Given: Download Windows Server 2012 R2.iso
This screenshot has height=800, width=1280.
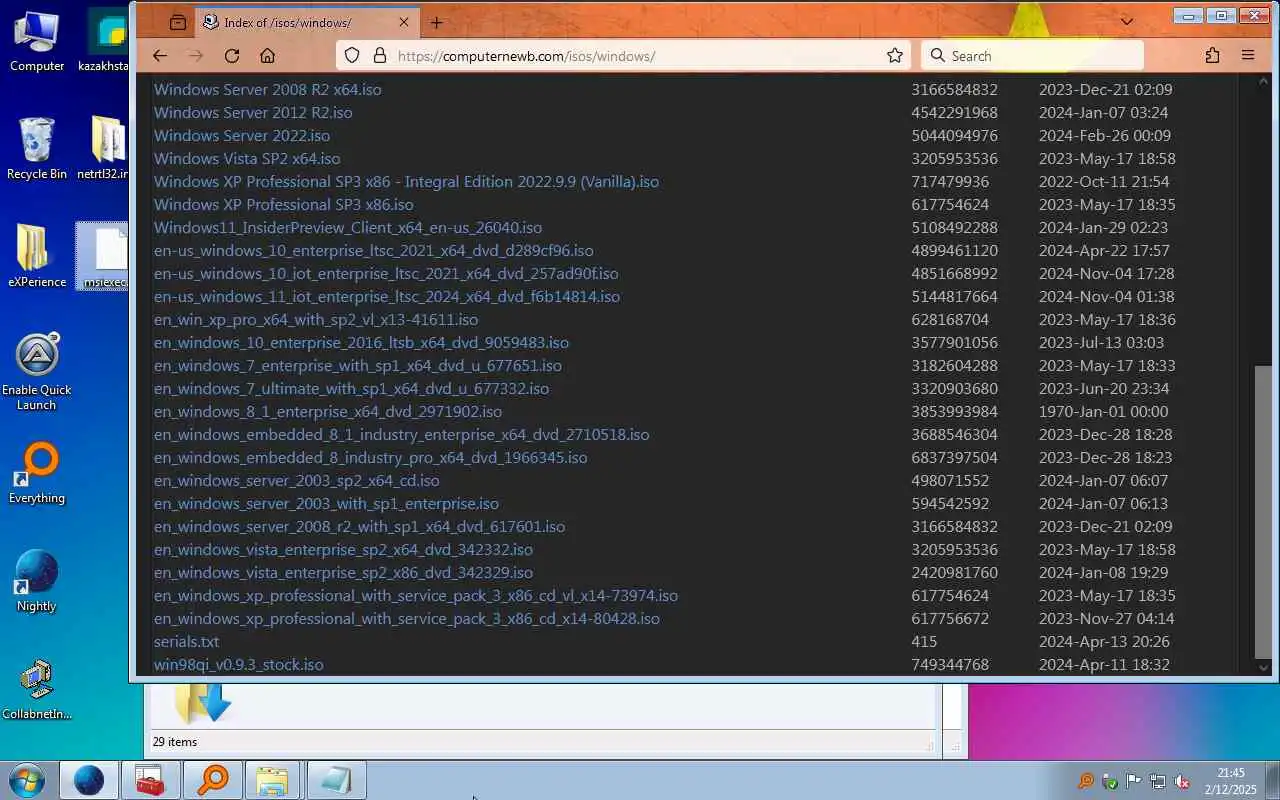Looking at the screenshot, I should click(253, 112).
